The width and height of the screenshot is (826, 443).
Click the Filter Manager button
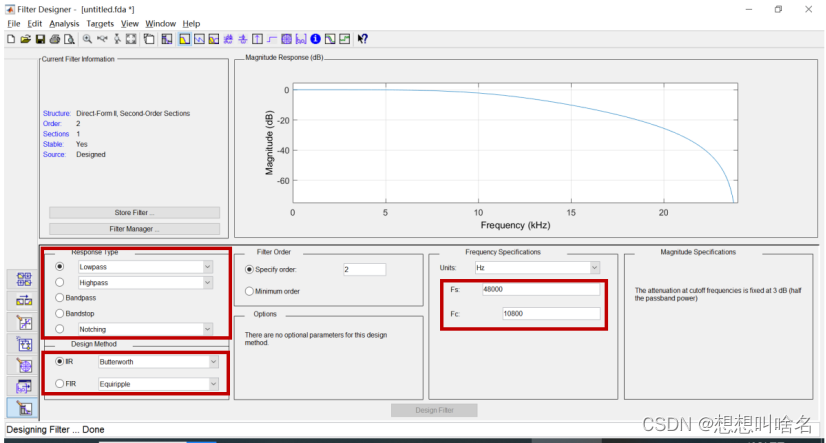point(134,229)
